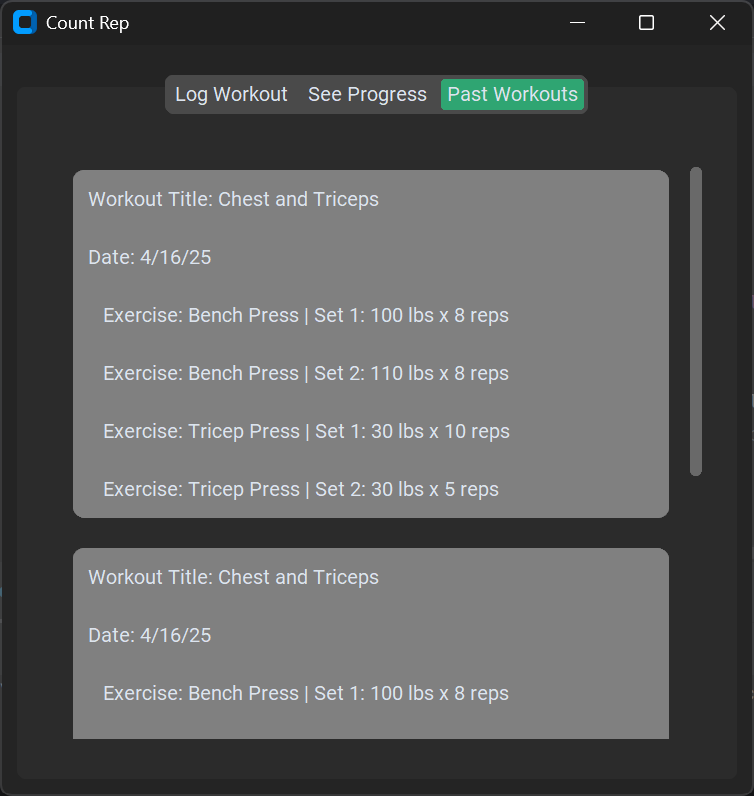Viewport: 754px width, 796px height.
Task: Click the Tricep Press Set 1 entry
Action: [306, 431]
